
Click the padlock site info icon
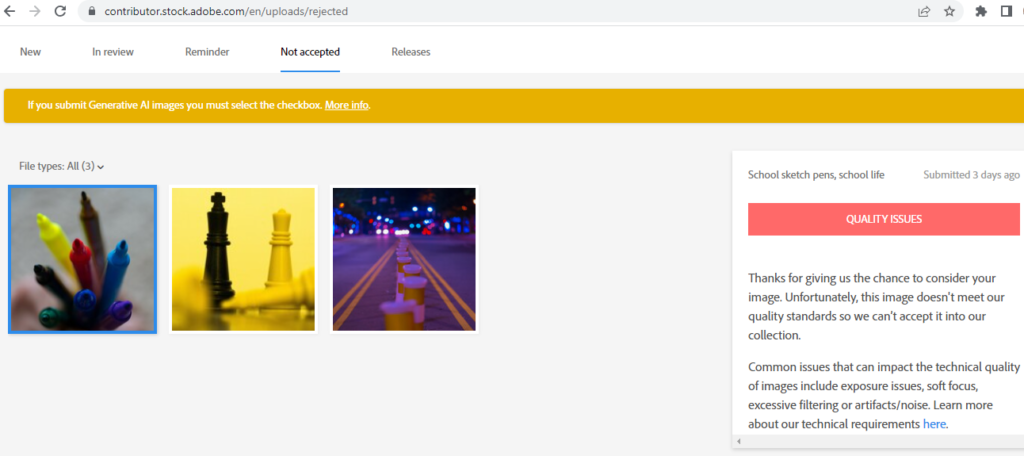pos(91,11)
